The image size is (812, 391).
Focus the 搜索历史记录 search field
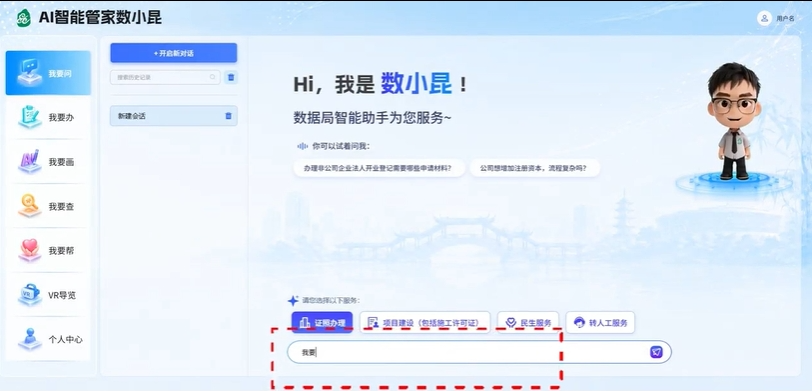click(165, 77)
